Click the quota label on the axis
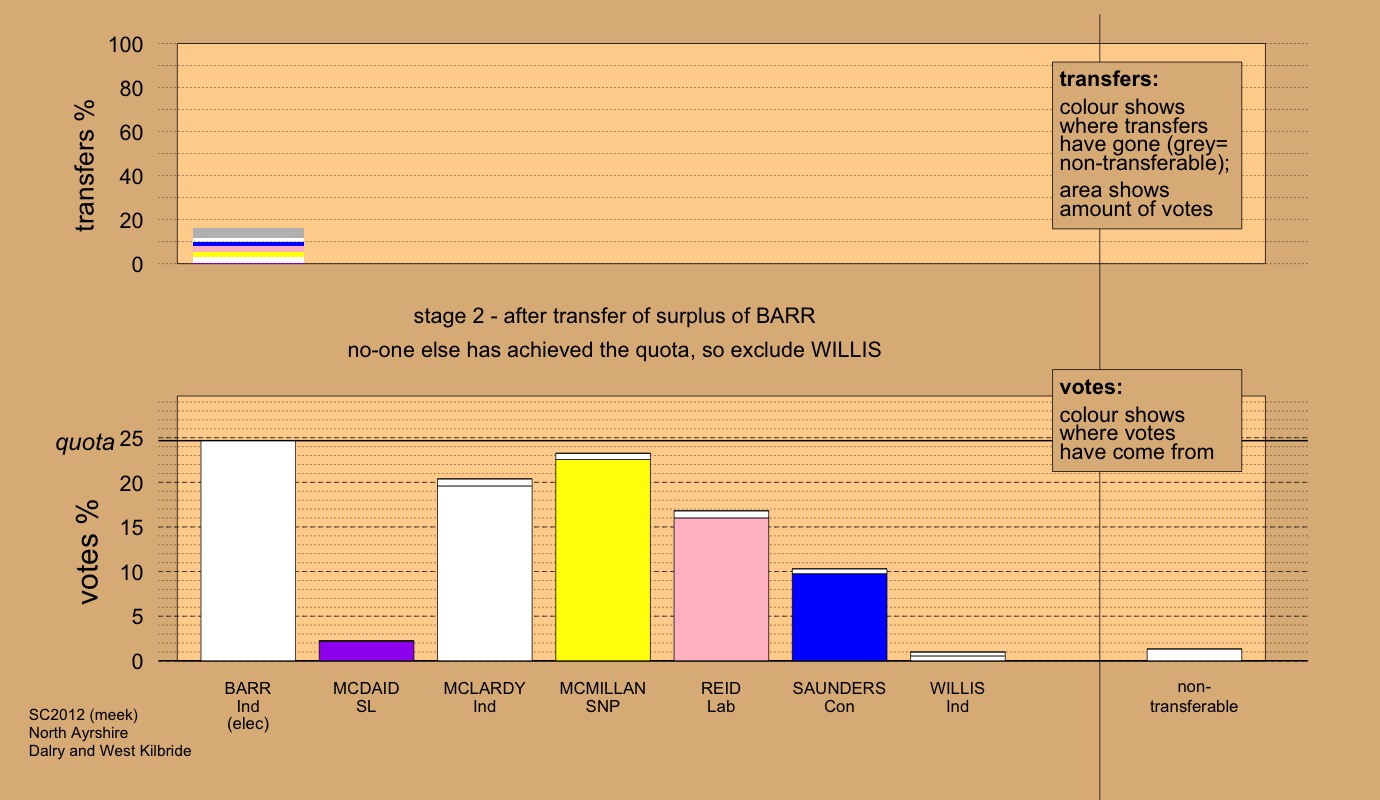Screen dimensions: 1380x800 point(84,441)
